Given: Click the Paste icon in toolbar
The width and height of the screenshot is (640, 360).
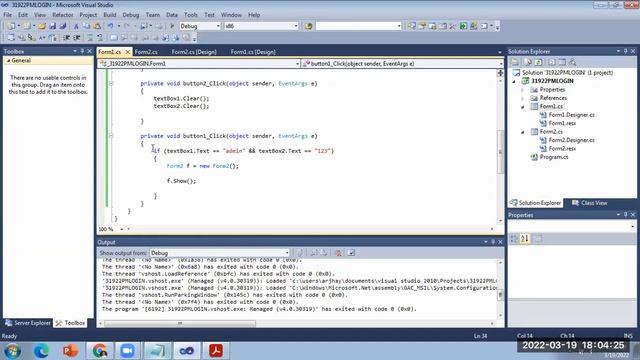Looking at the screenshot, I should point(97,26).
